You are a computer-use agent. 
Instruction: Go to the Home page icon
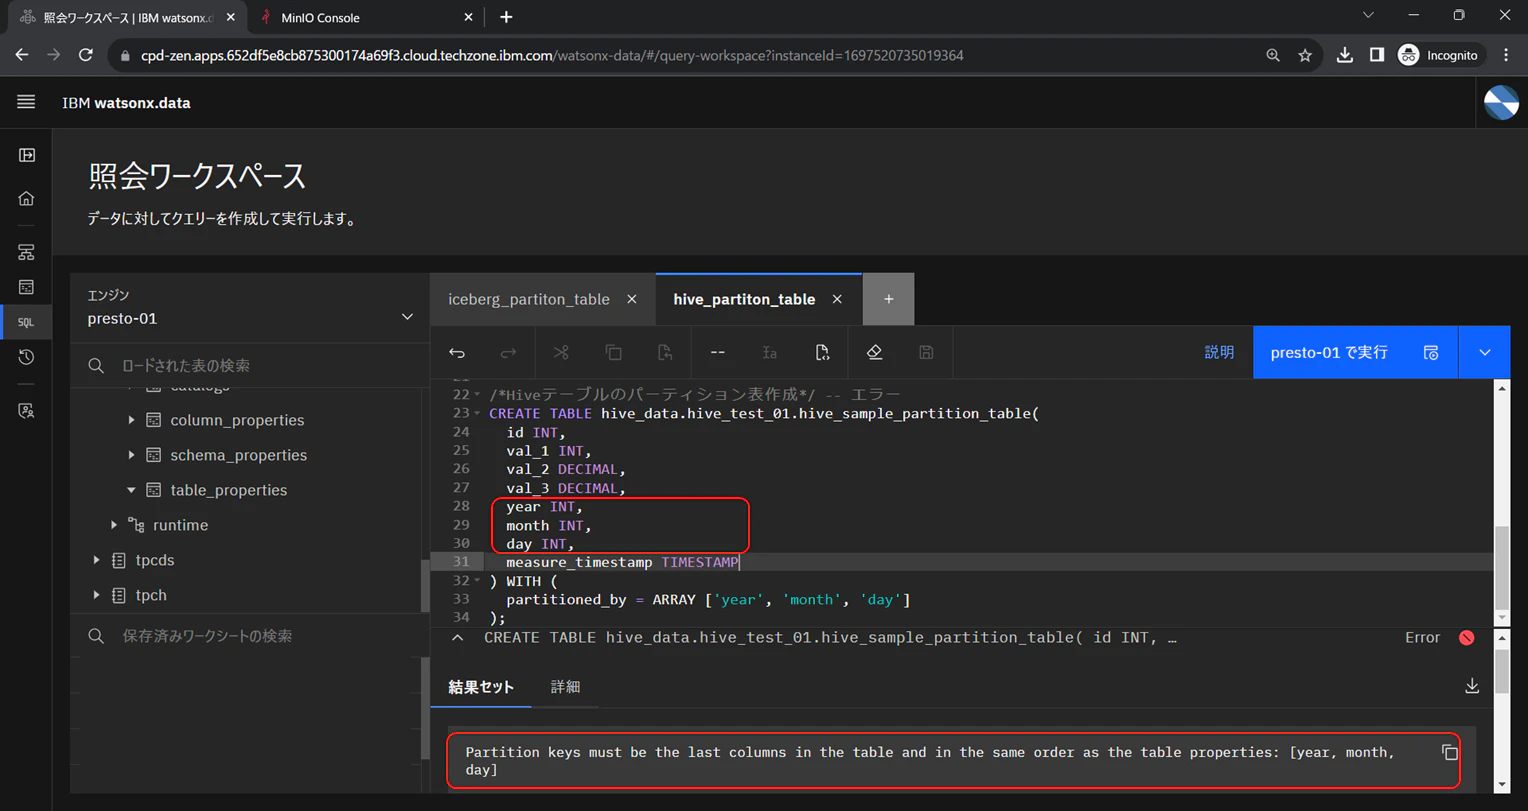coord(27,198)
